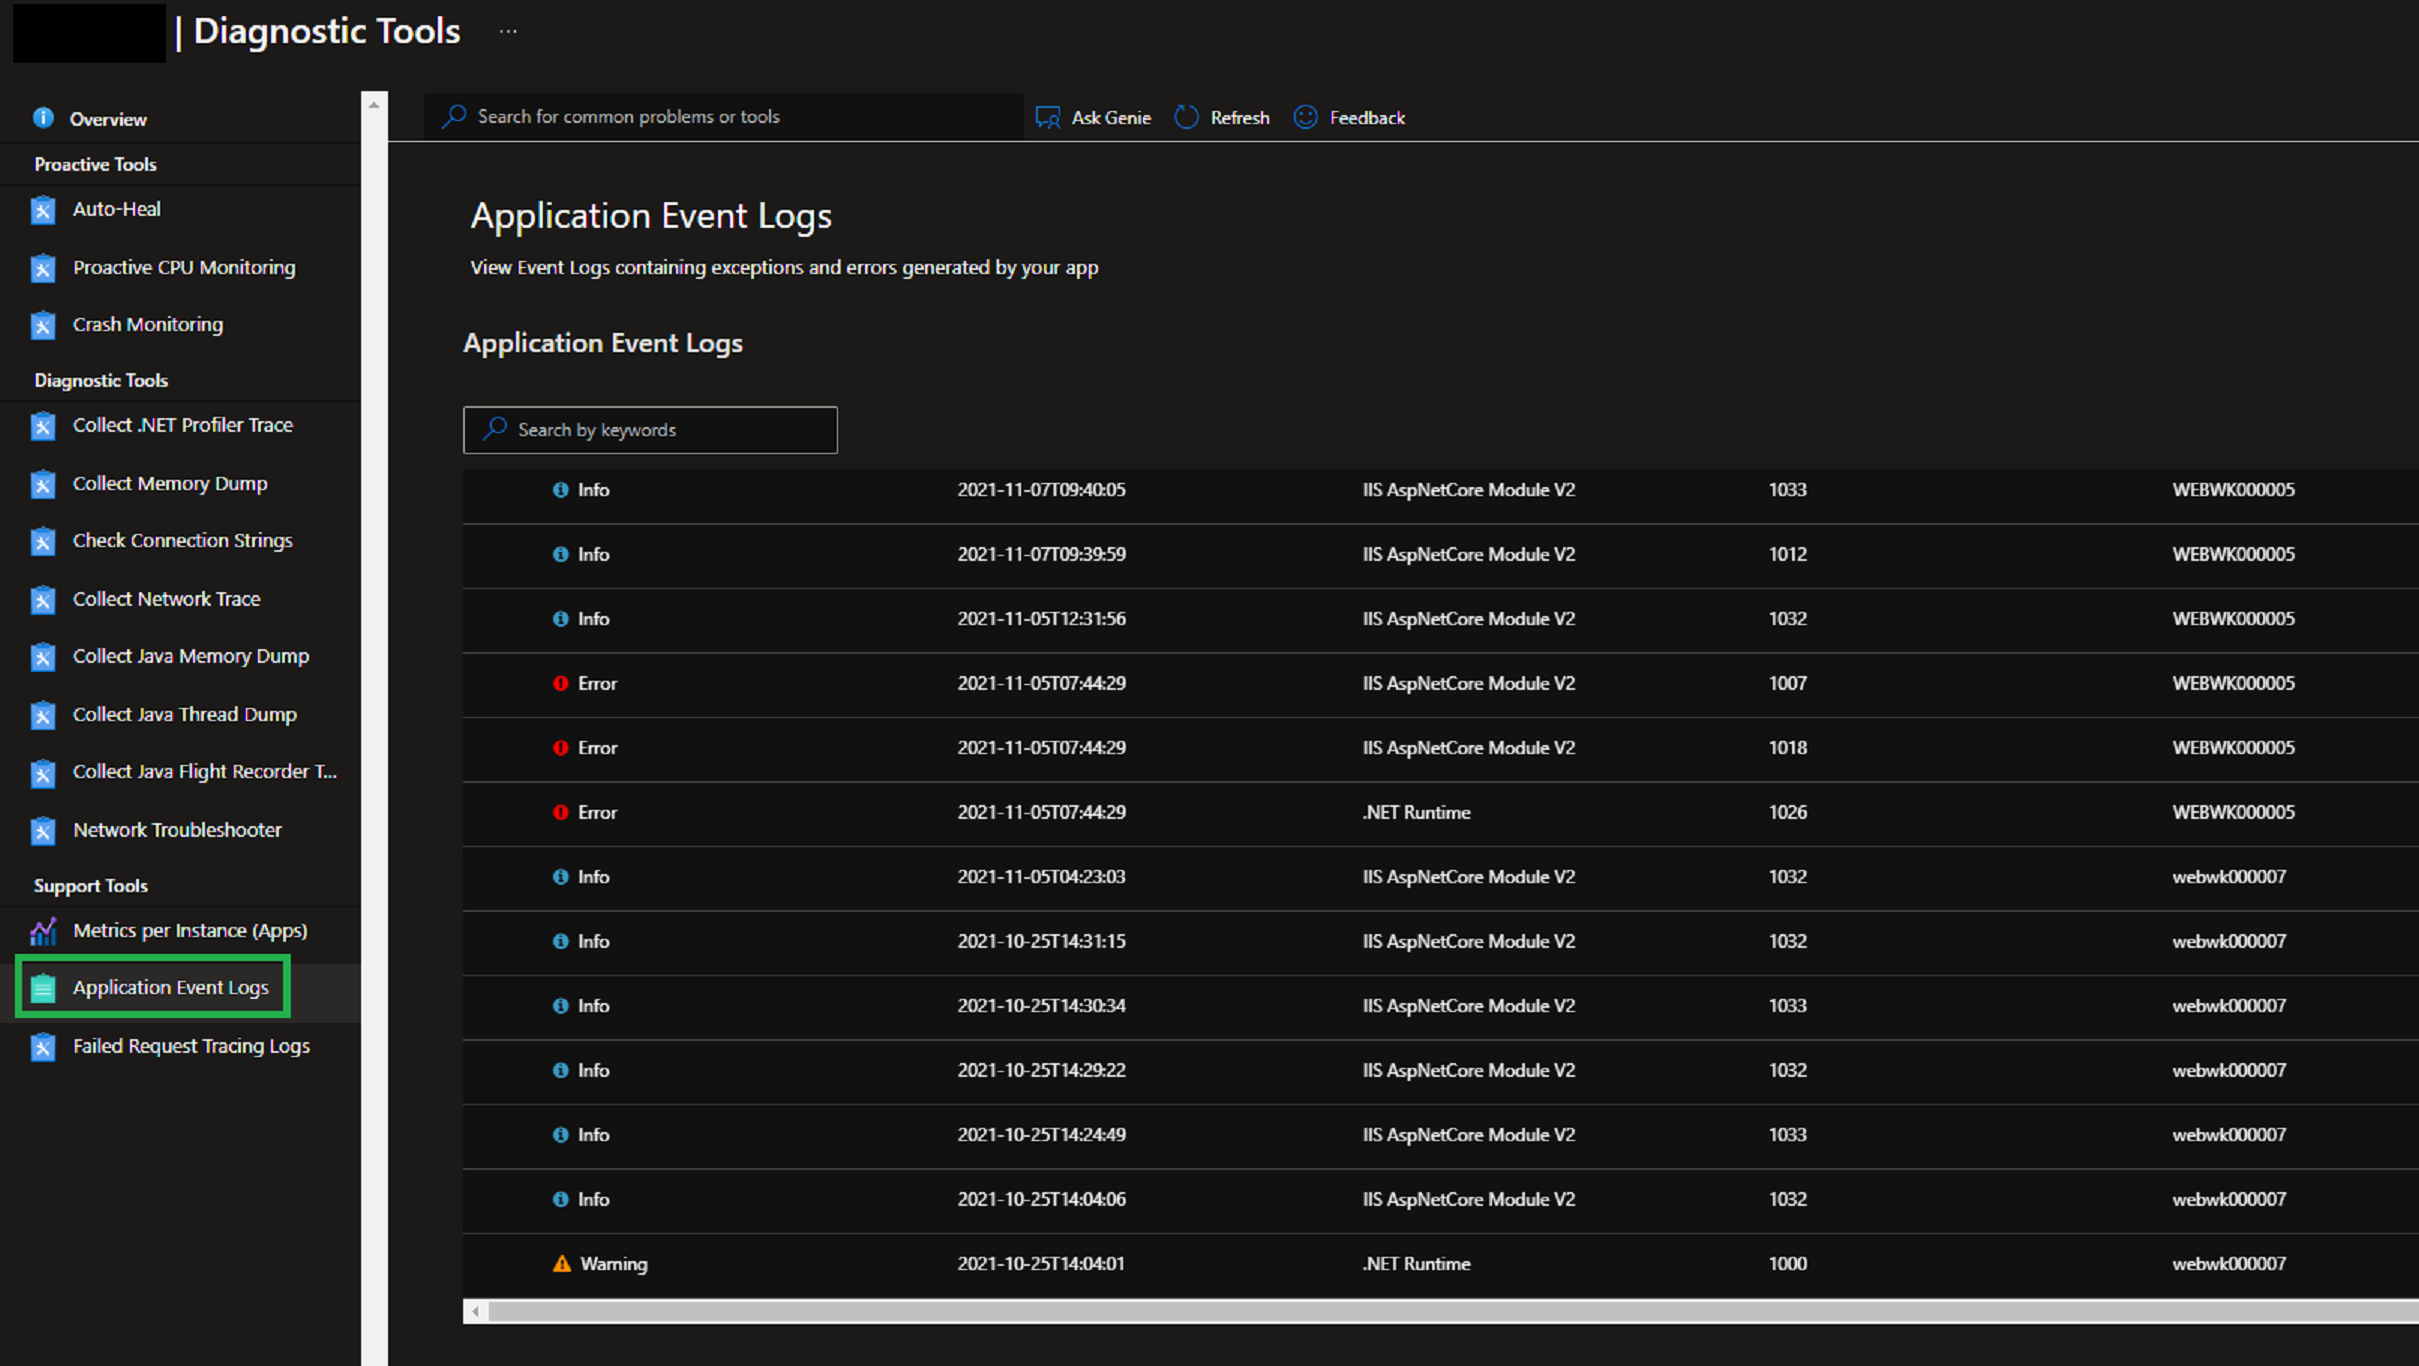Click the Metrics per Instance chart icon
Viewport: 2419px width, 1366px height.
(x=43, y=931)
